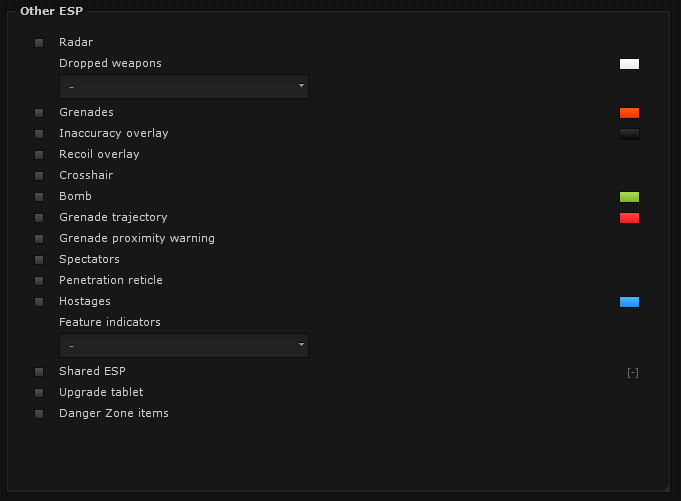Turn on the Crosshair checkbox
The image size is (681, 501).
[x=39, y=176]
